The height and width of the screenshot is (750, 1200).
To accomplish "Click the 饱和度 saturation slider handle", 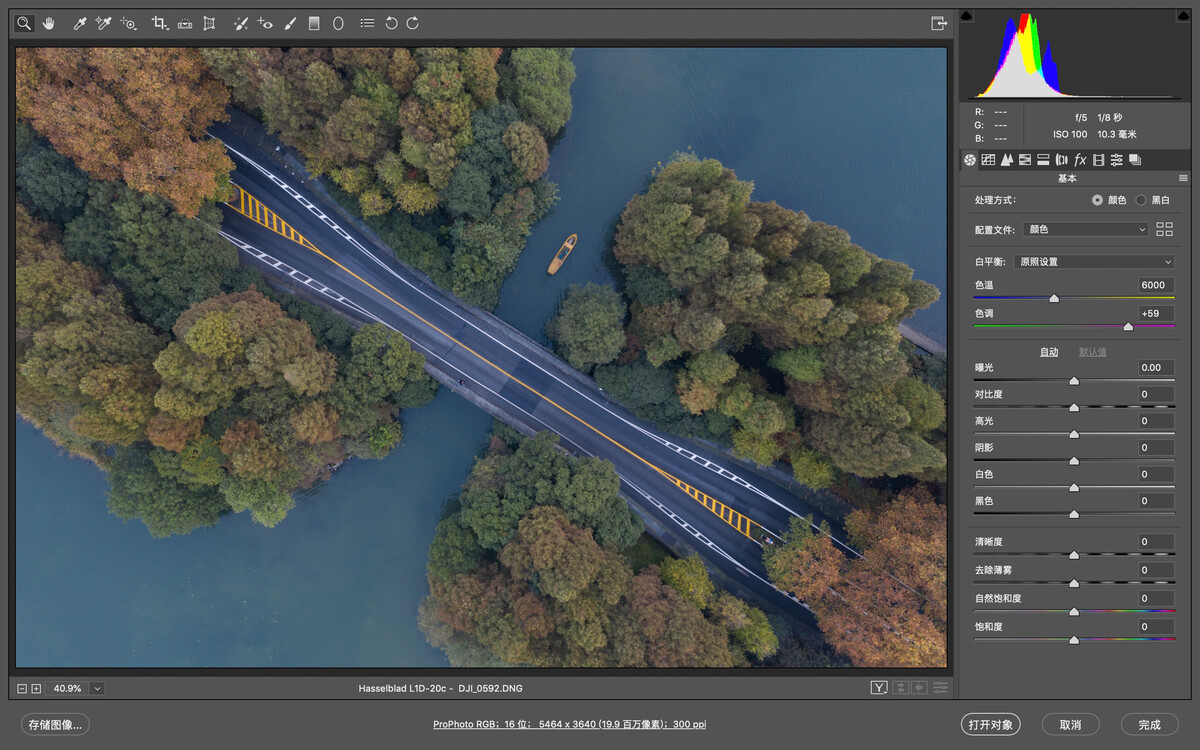I will pyautogui.click(x=1074, y=639).
